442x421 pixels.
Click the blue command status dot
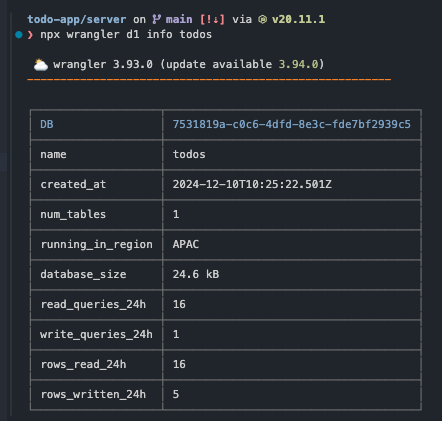point(19,34)
